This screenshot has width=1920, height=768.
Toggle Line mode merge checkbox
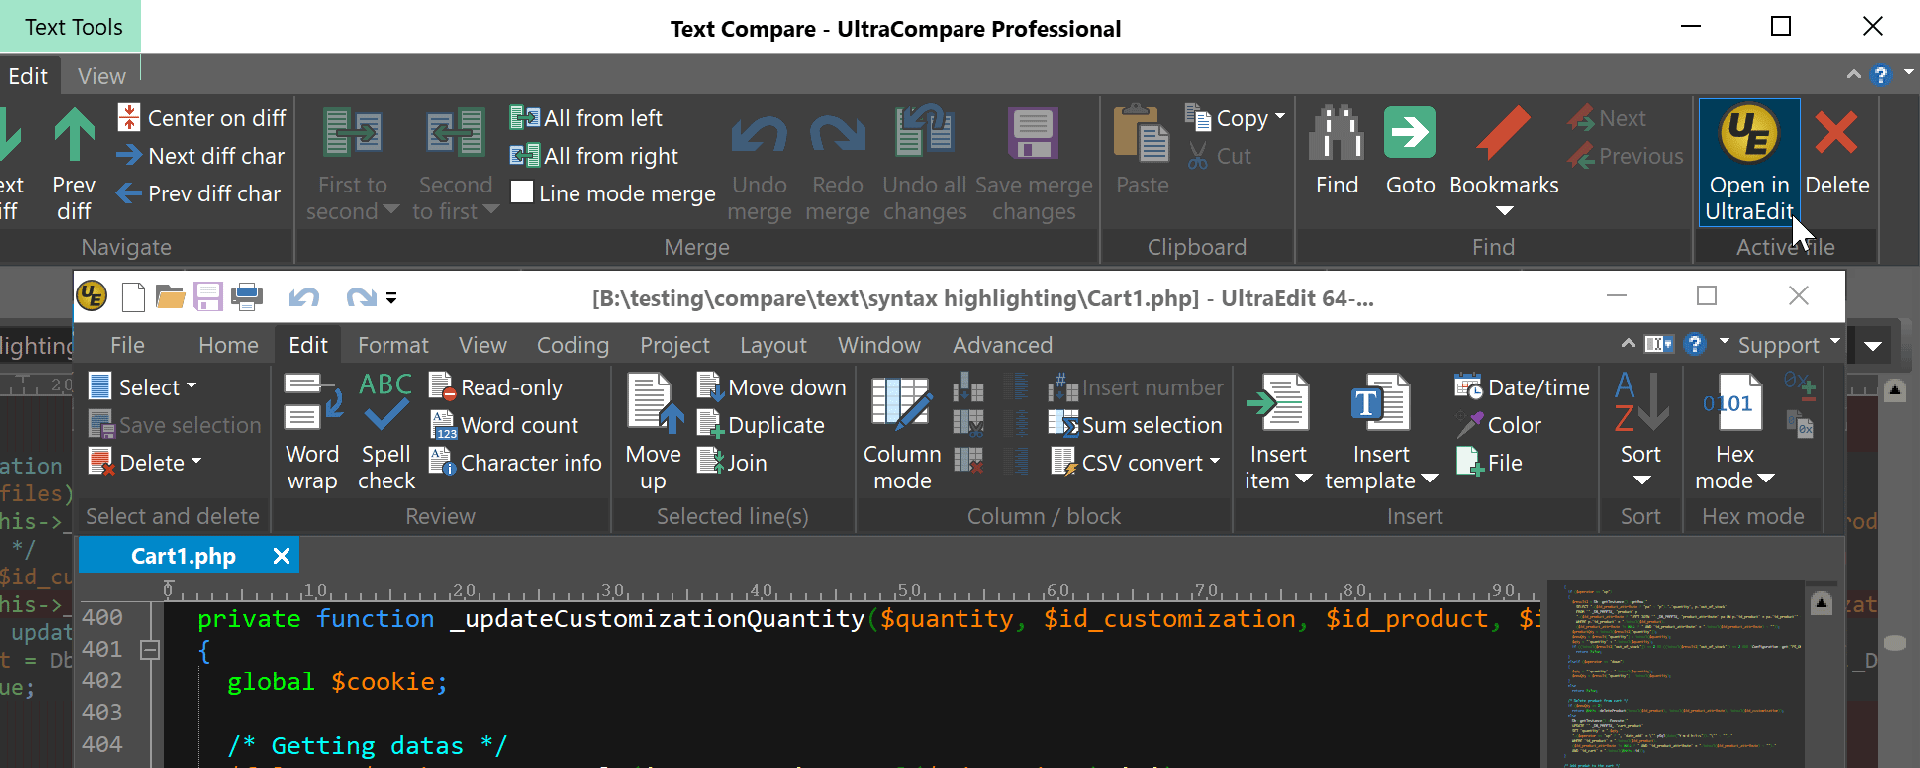[522, 192]
